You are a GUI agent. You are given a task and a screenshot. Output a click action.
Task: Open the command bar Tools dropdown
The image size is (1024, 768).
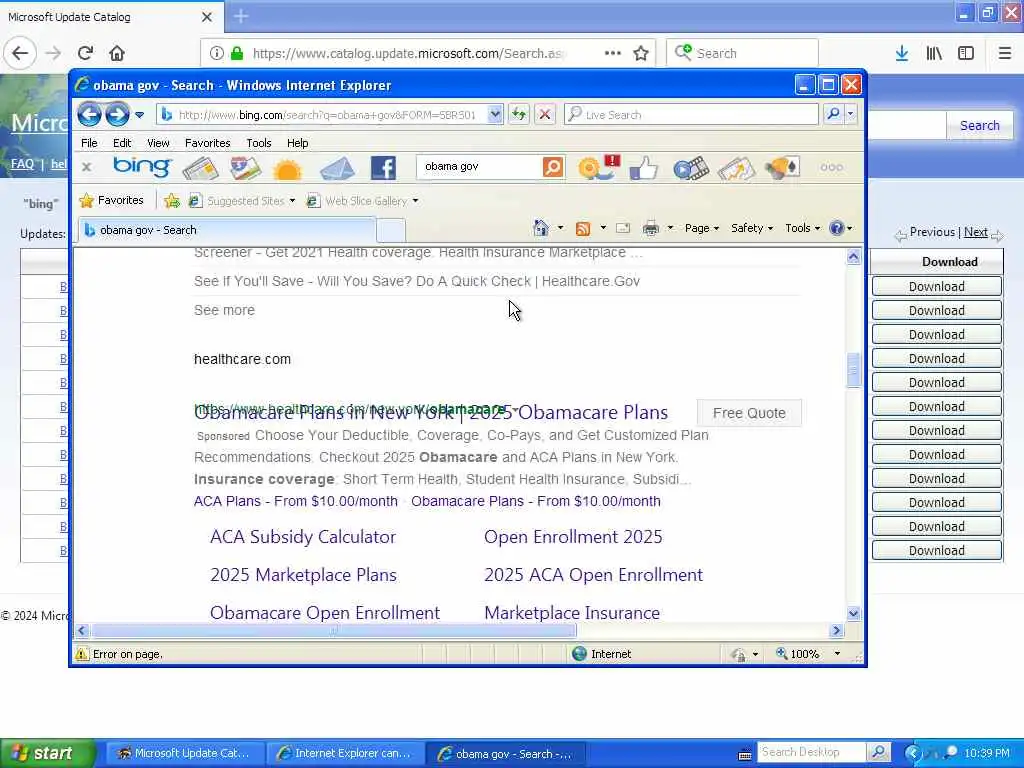pos(802,228)
